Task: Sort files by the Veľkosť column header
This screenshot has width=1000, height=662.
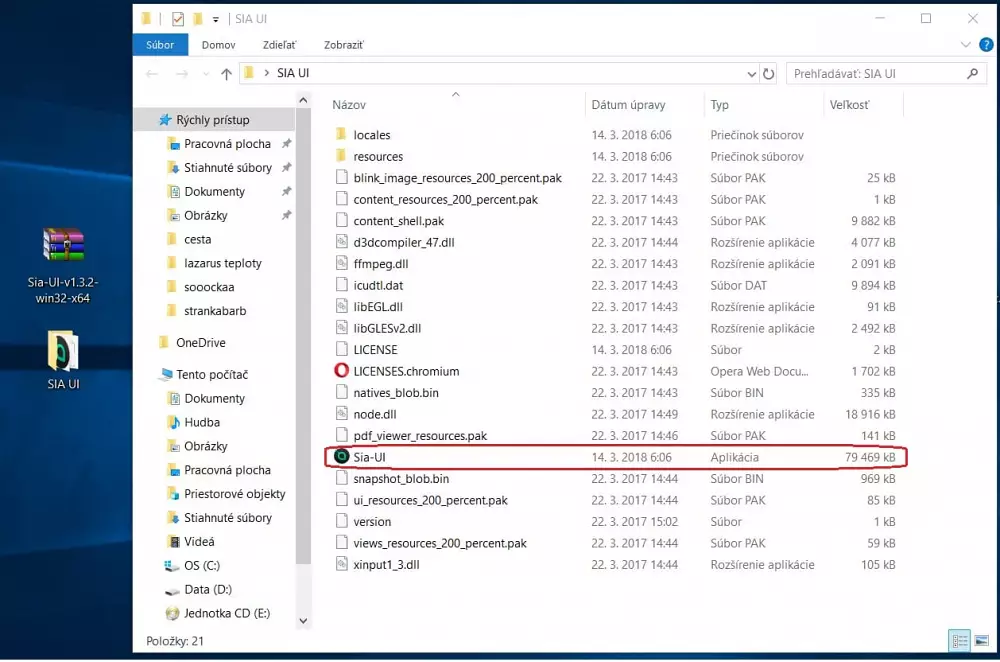Action: (849, 105)
